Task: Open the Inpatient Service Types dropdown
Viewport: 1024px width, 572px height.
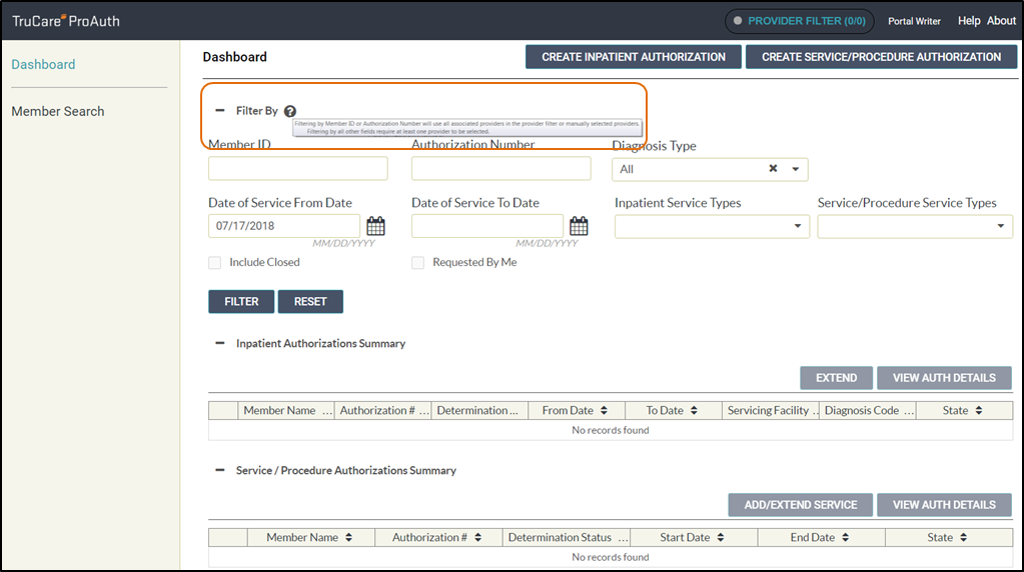Action: pyautogui.click(x=798, y=227)
